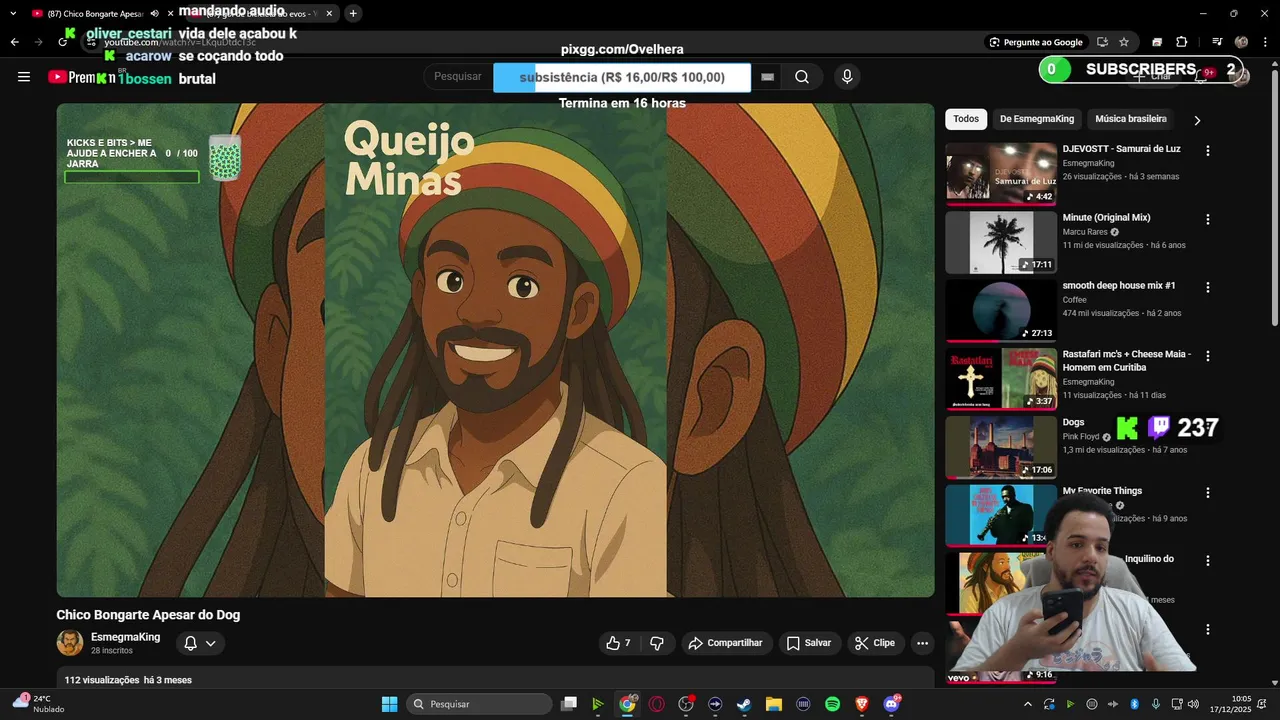Open Rastafari mc's Cheese Maia thumbnail

(x=1001, y=379)
